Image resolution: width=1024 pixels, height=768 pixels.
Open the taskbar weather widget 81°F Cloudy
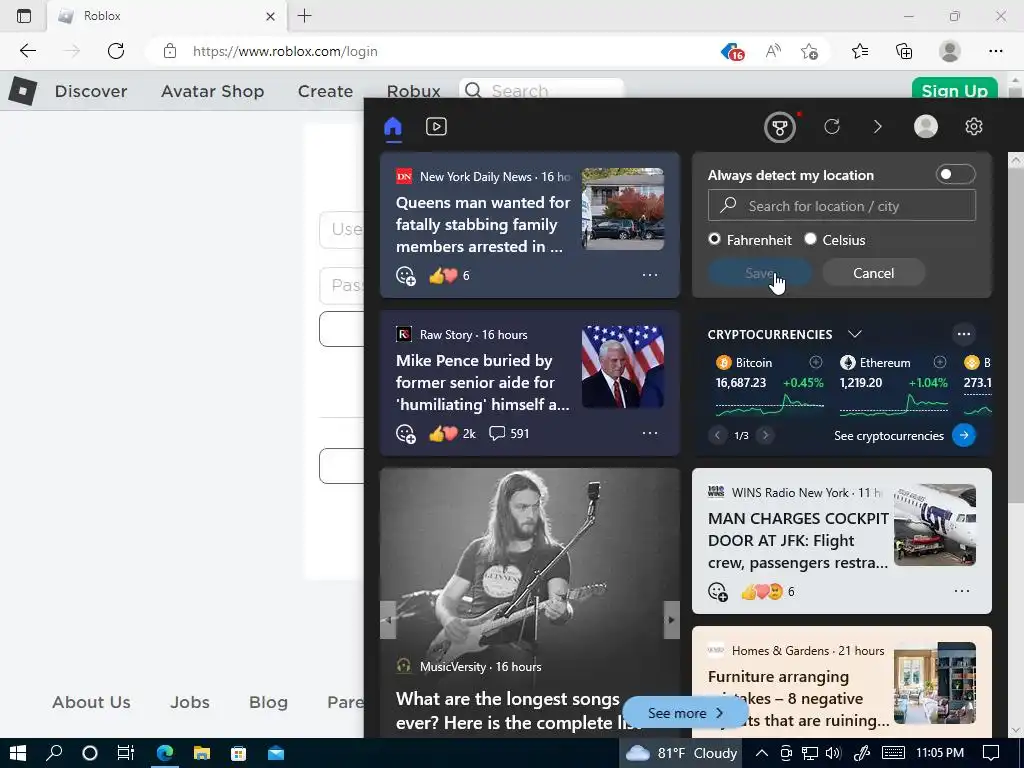(x=681, y=753)
